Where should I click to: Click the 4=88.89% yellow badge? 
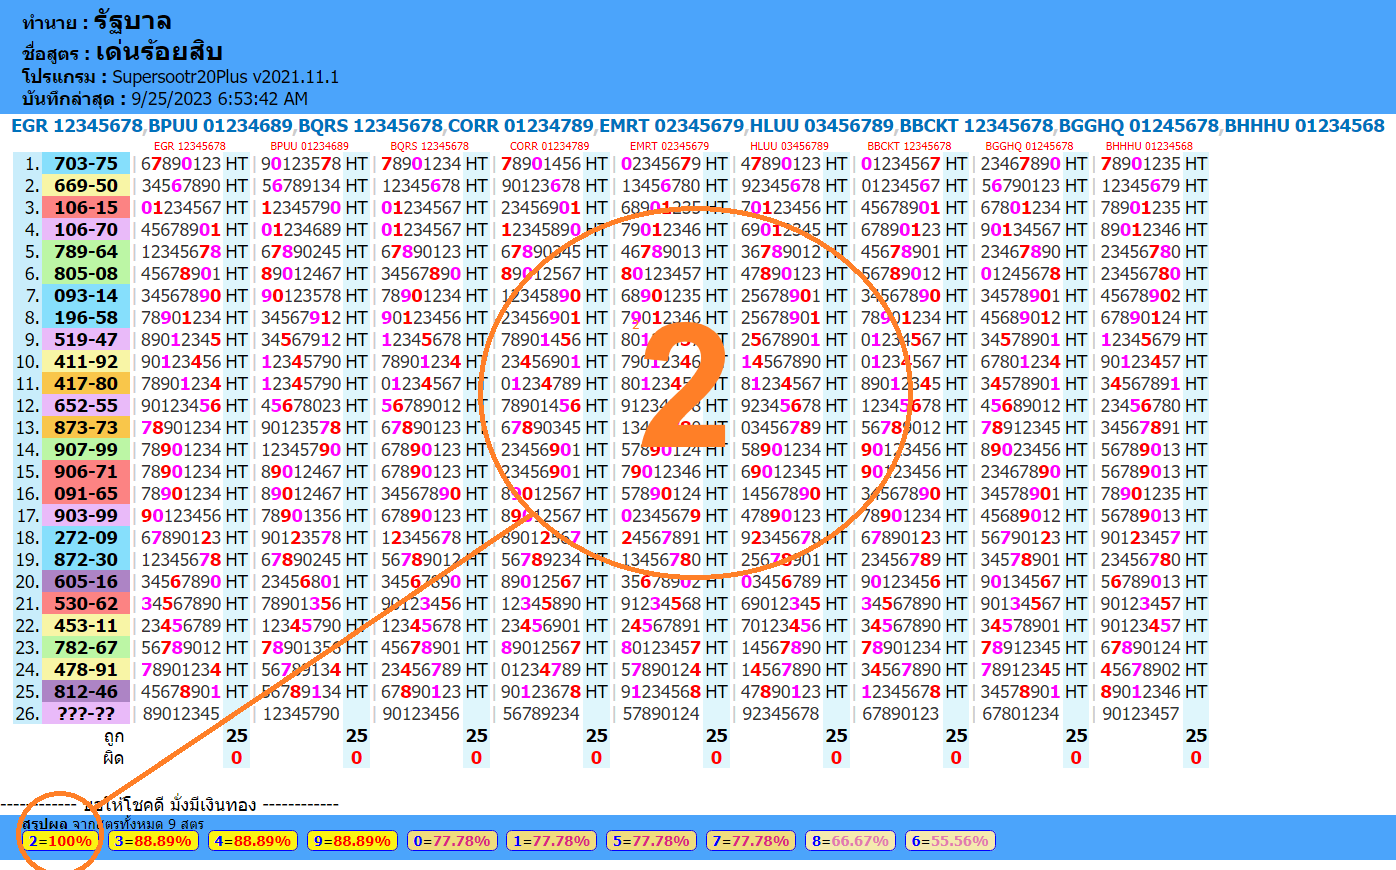252,841
